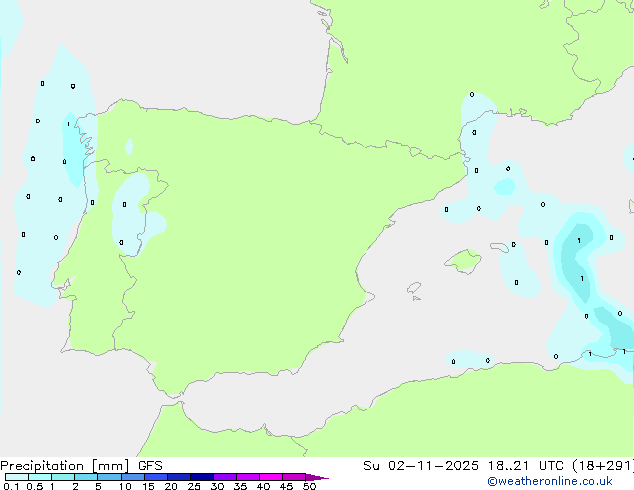The height and width of the screenshot is (490, 634).
Task: Pick the 30–35 mm legend swatch
Action: point(225,477)
